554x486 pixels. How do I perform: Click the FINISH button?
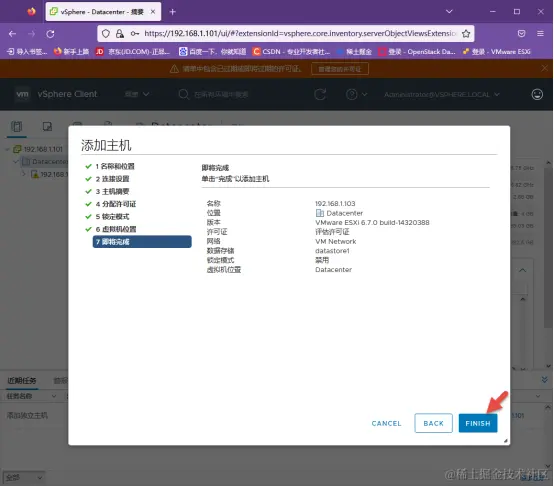pos(478,423)
